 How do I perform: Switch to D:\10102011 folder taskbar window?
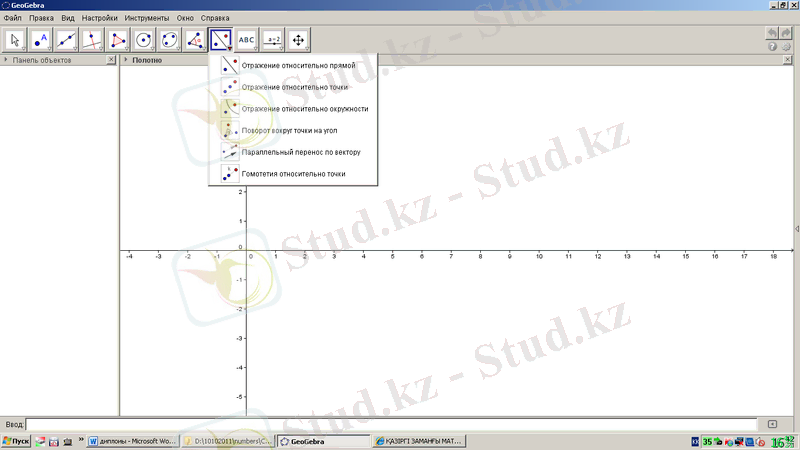coord(228,441)
